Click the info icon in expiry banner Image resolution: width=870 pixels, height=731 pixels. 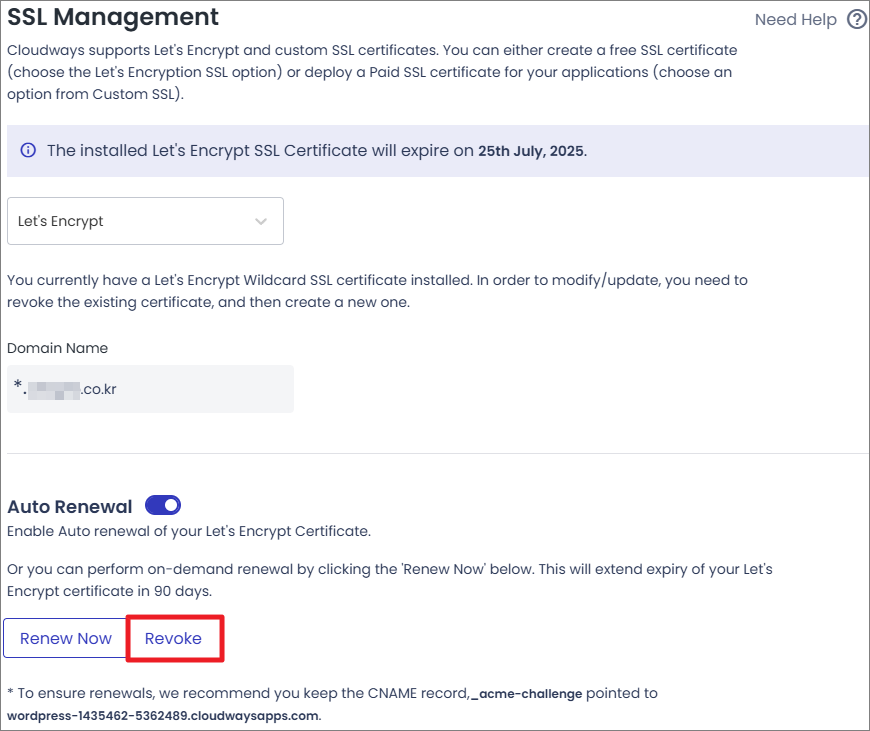coord(28,151)
